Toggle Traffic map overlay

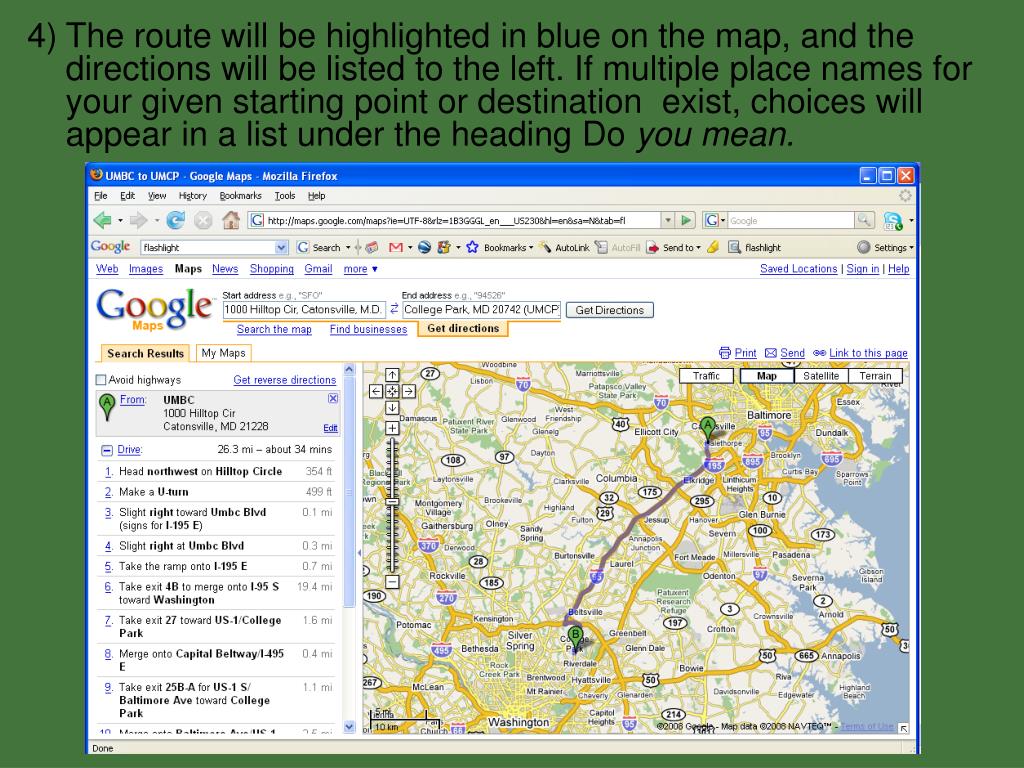click(x=706, y=376)
